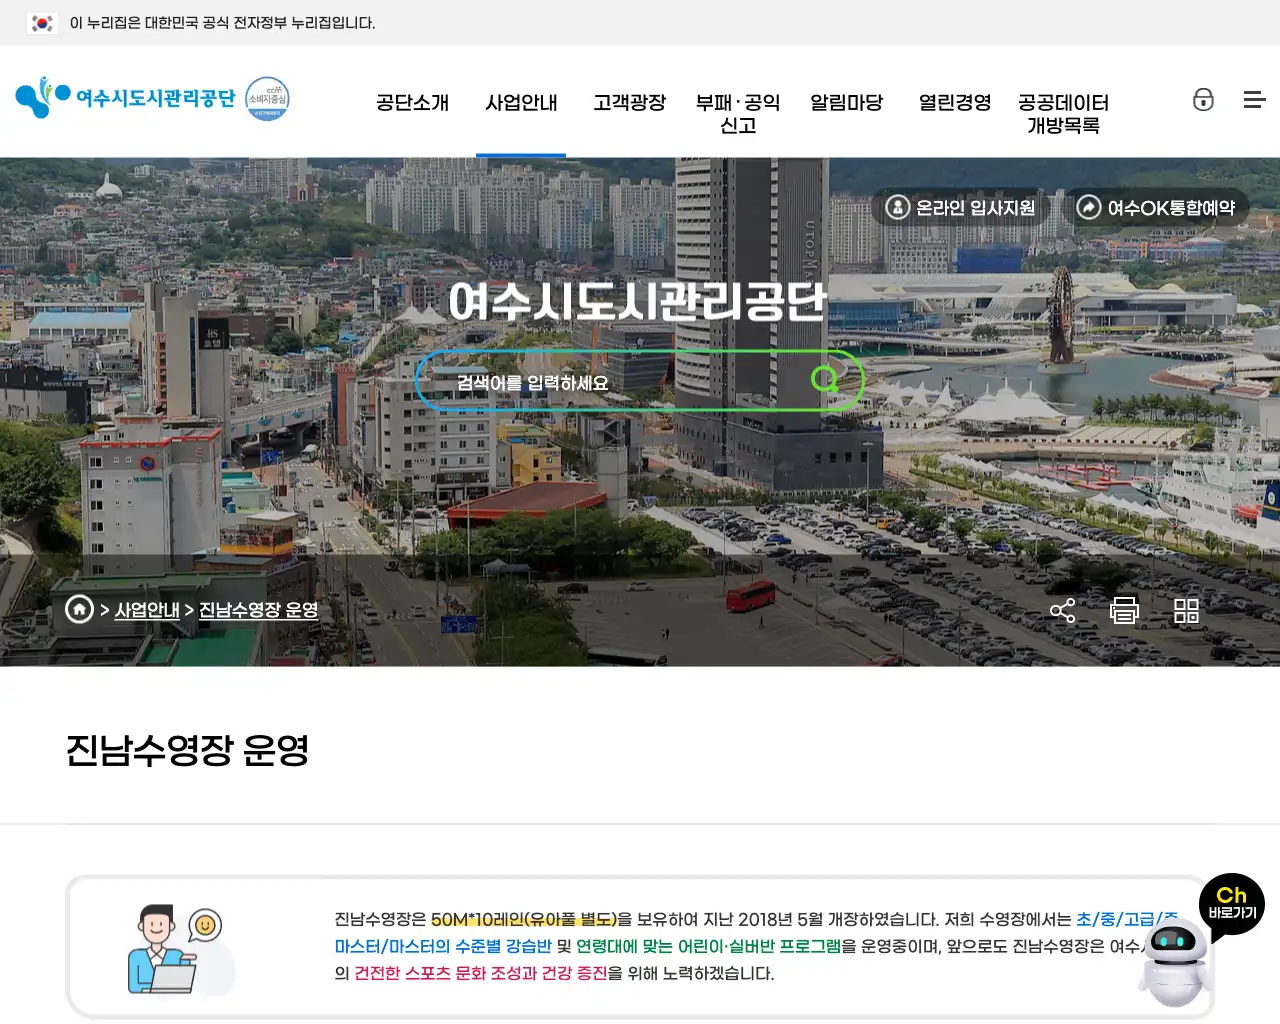Viewport: 1280px width, 1024px height.
Task: Open the 고객광장 menu
Action: click(x=630, y=102)
